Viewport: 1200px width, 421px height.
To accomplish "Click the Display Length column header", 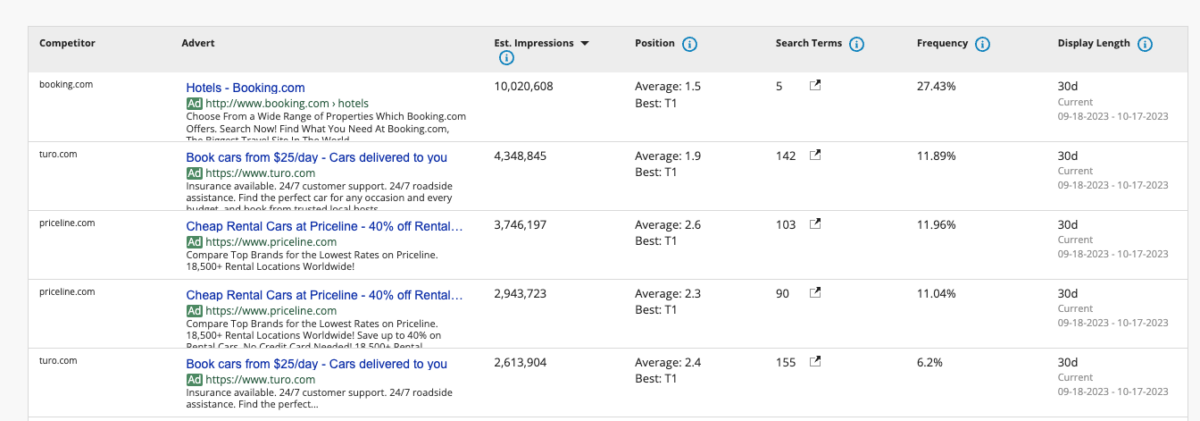I will tap(1094, 43).
